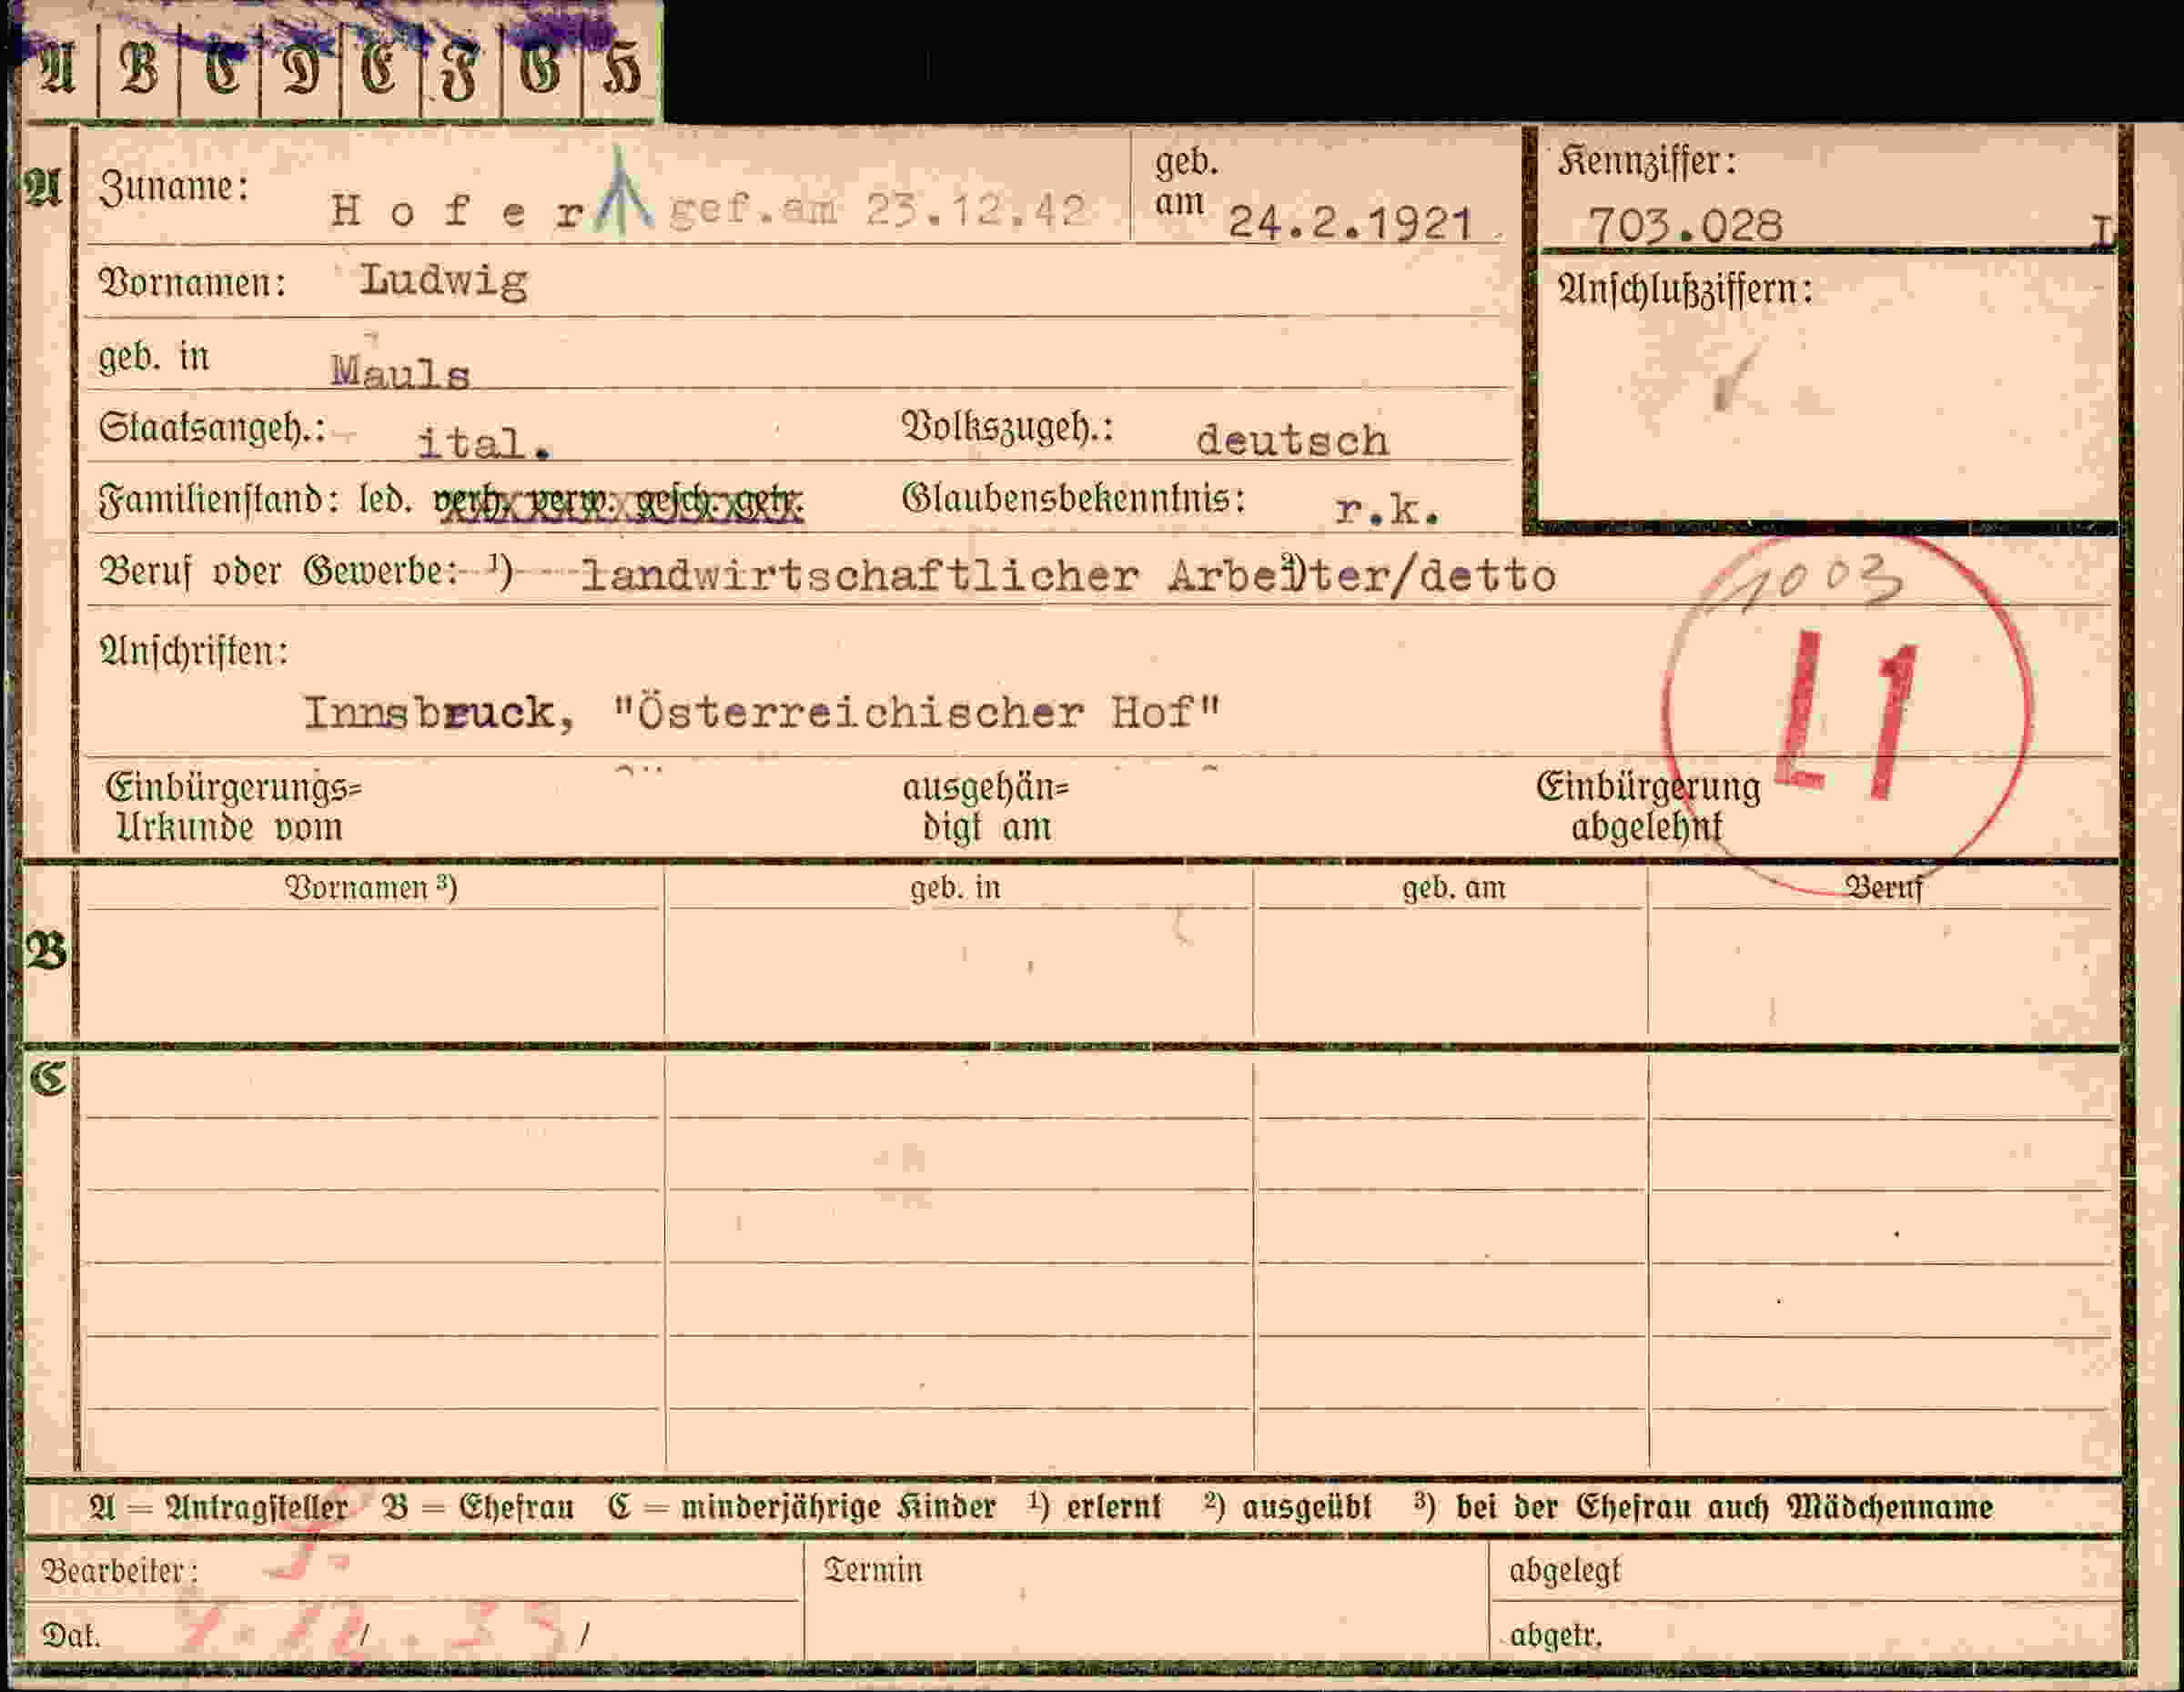Click the crossed-out marital status options
Image resolution: width=2184 pixels, height=1692 pixels.
[618, 503]
